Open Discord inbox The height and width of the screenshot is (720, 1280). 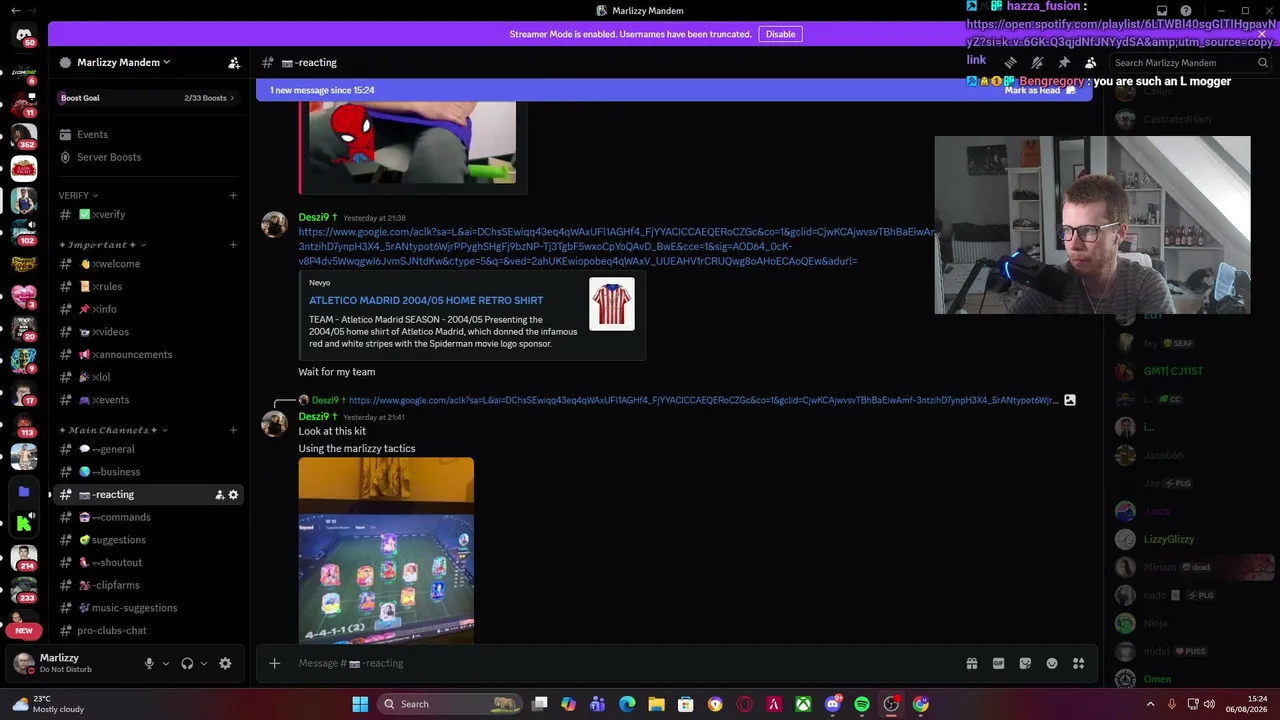[1162, 11]
